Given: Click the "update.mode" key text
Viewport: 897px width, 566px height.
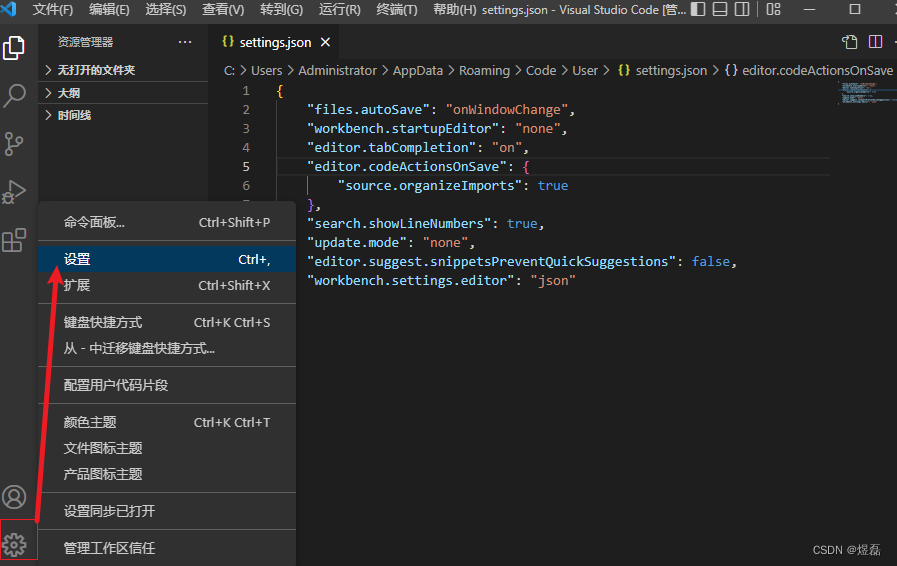Looking at the screenshot, I should pos(357,243).
